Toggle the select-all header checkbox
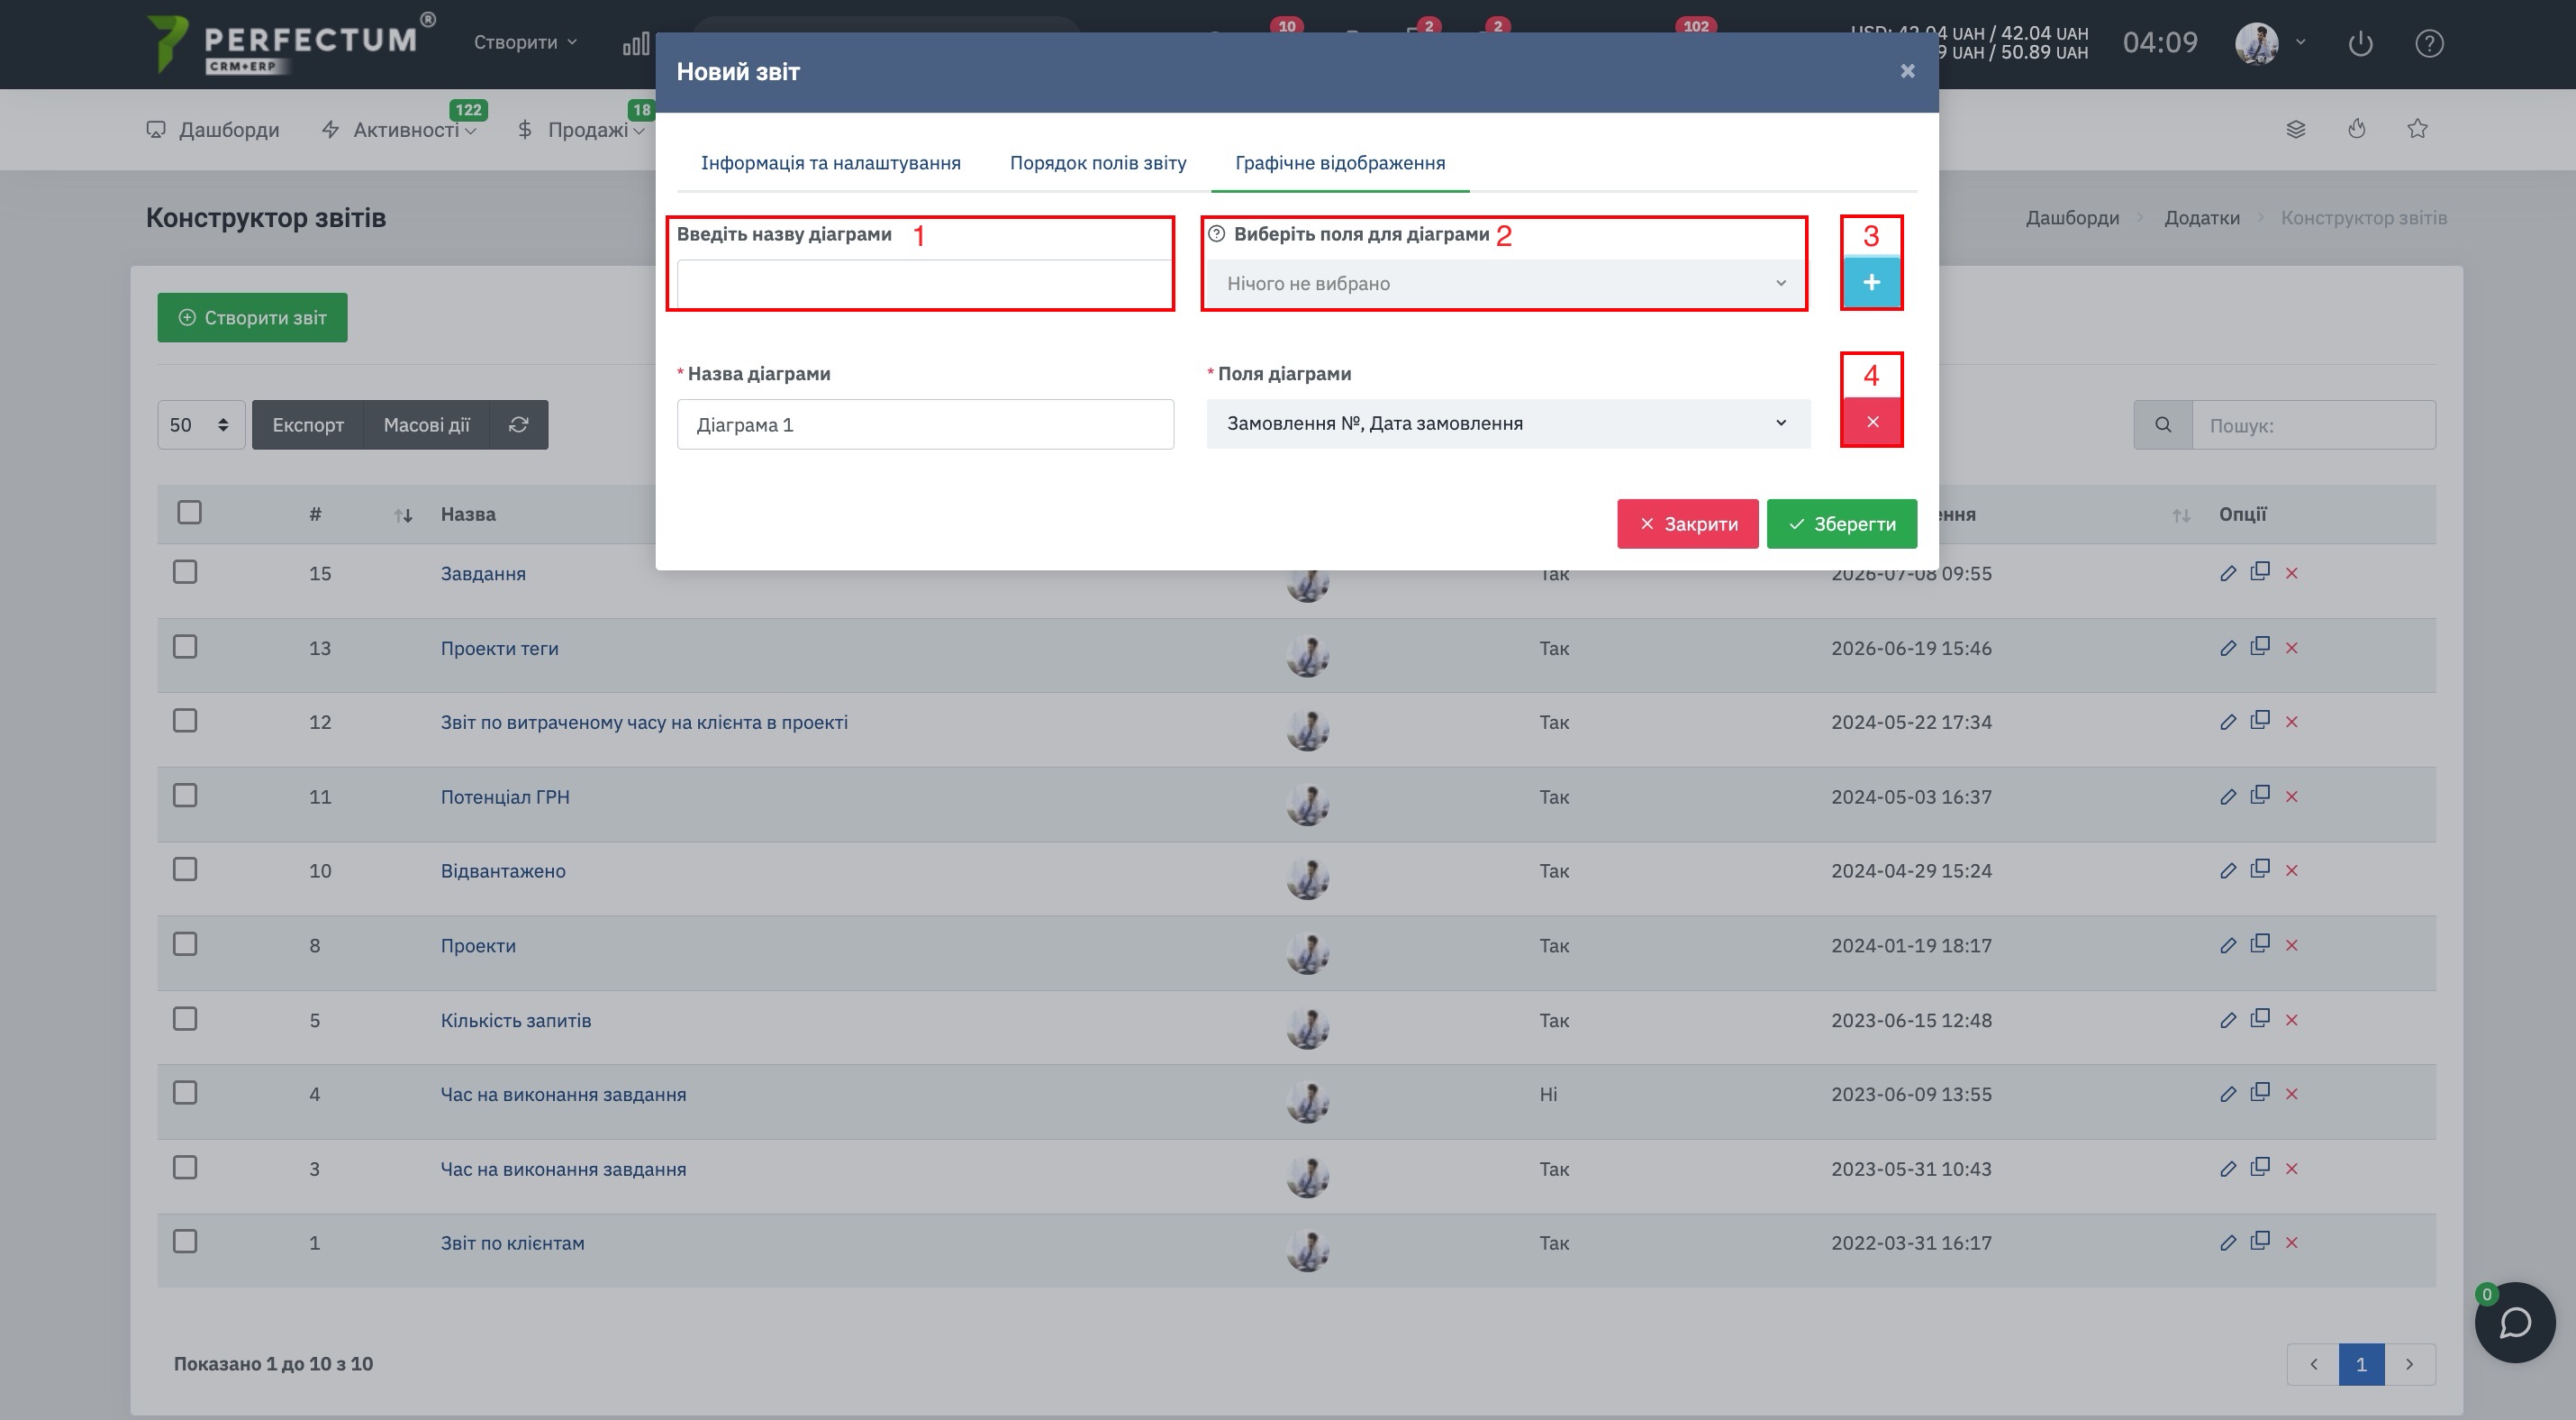This screenshot has width=2576, height=1420. point(189,513)
